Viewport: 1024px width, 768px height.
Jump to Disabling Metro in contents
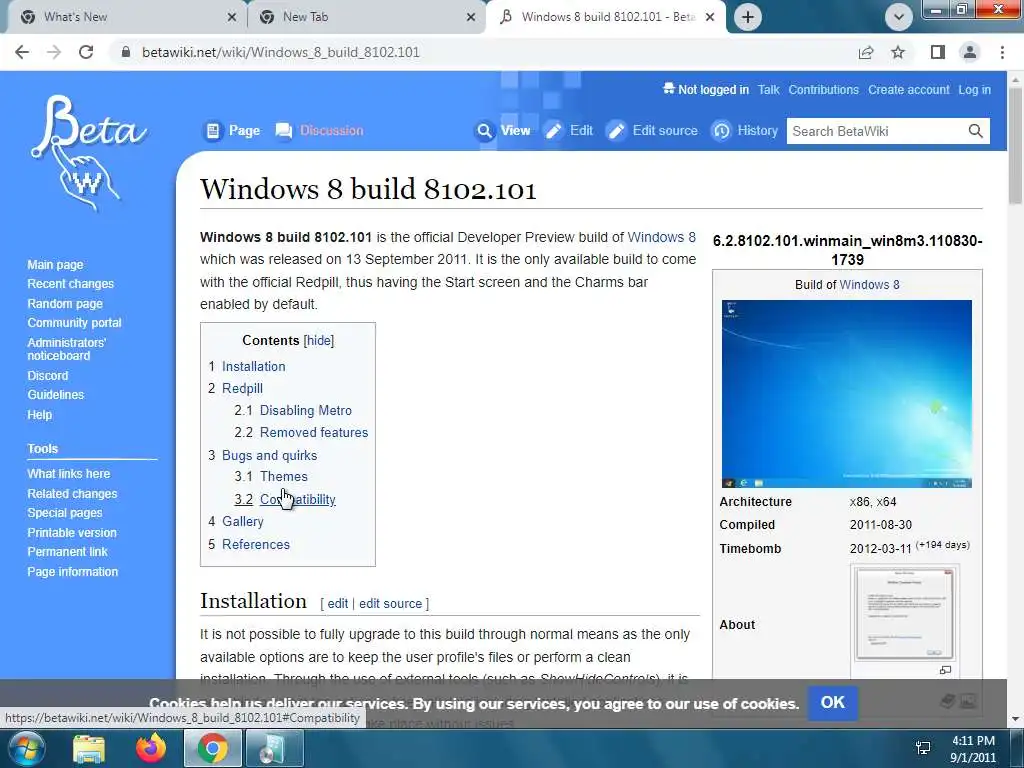tap(306, 411)
